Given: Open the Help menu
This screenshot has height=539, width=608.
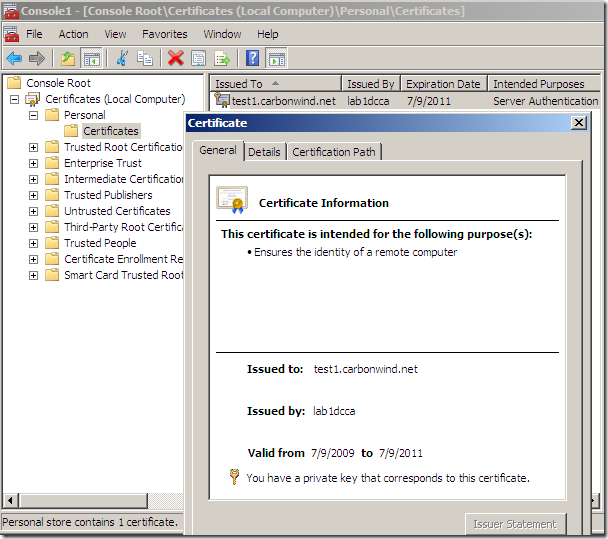Looking at the screenshot, I should pyautogui.click(x=268, y=34).
